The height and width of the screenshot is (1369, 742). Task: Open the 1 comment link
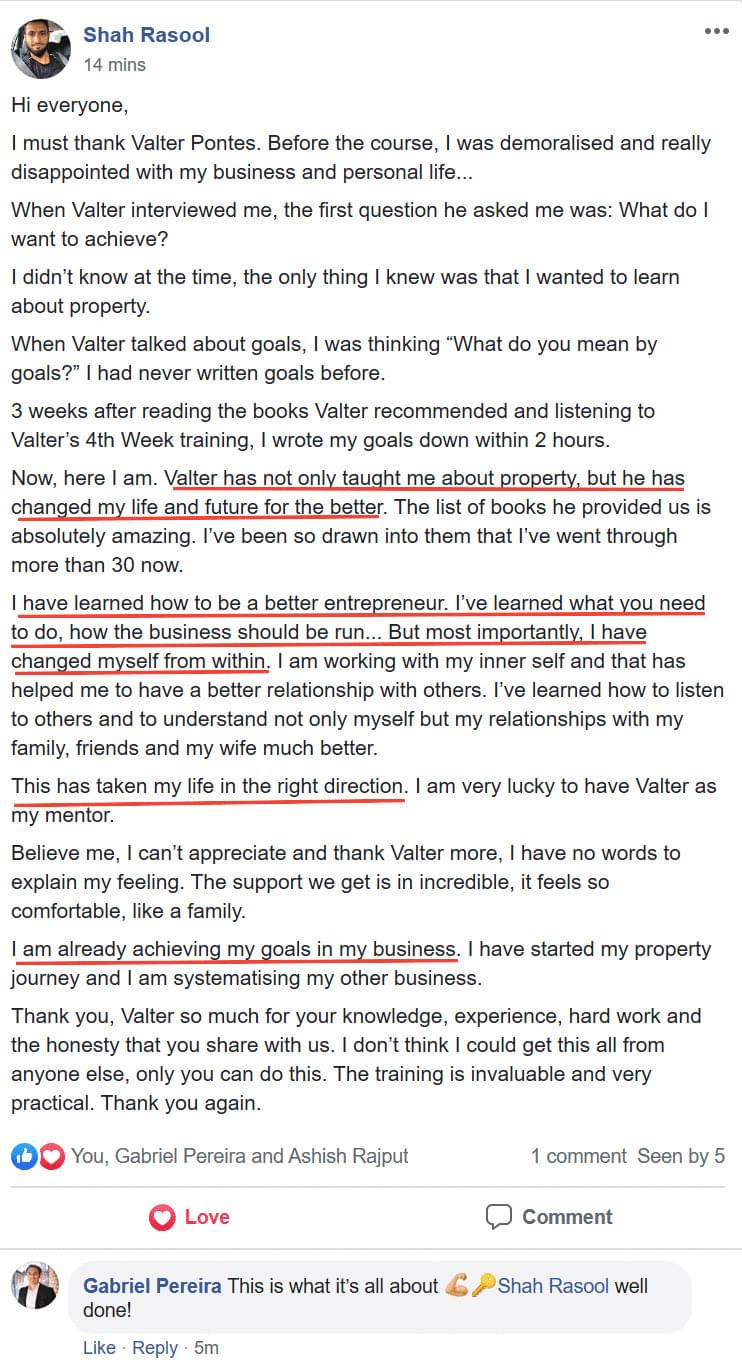578,1156
